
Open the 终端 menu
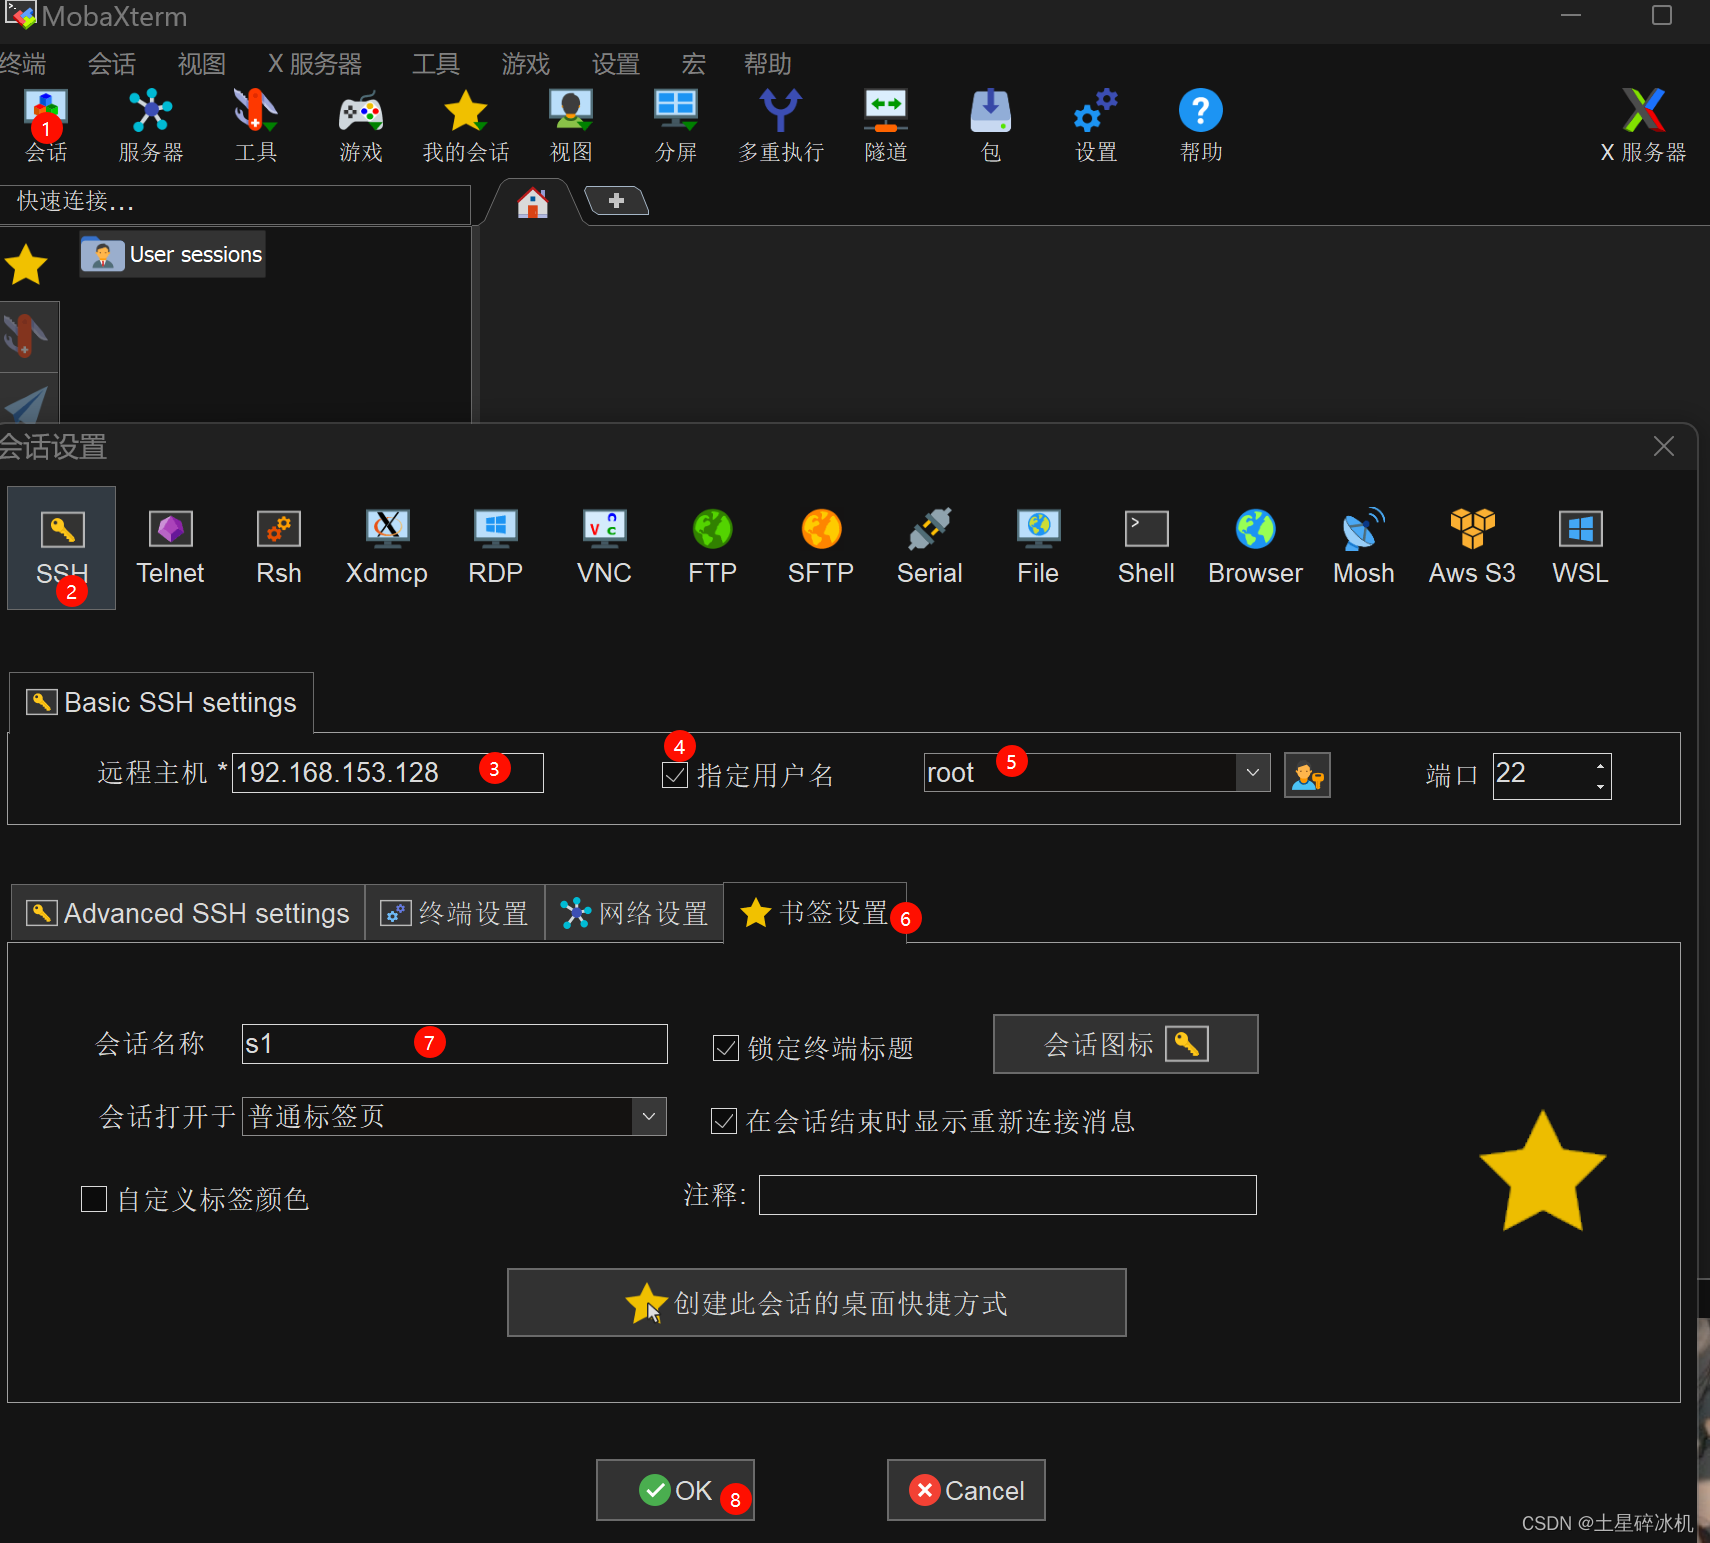coord(22,64)
